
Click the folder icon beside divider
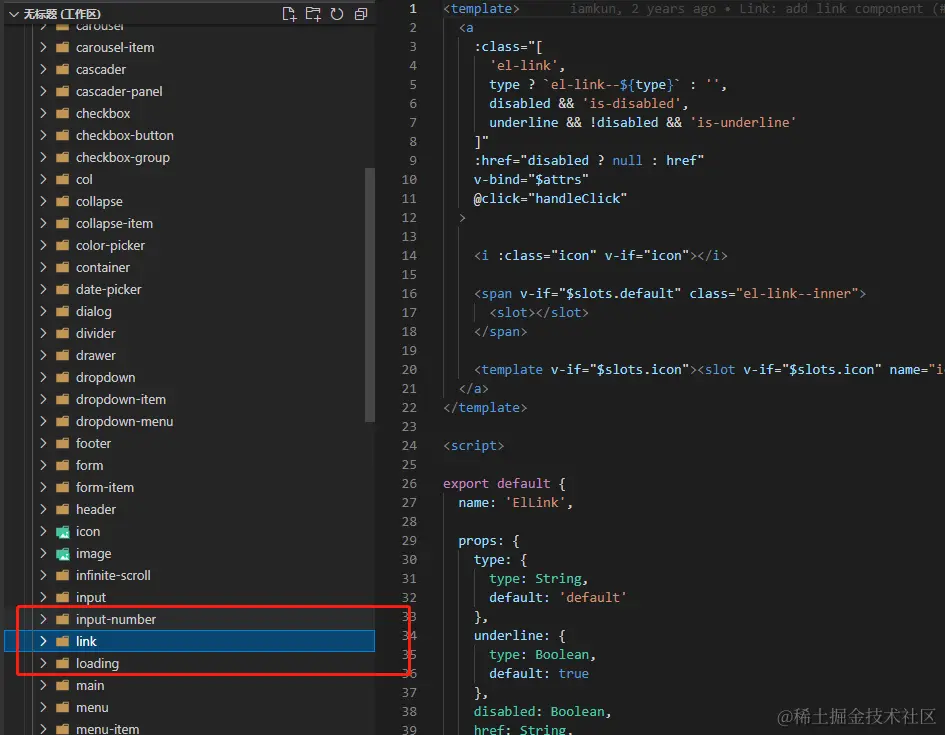63,334
